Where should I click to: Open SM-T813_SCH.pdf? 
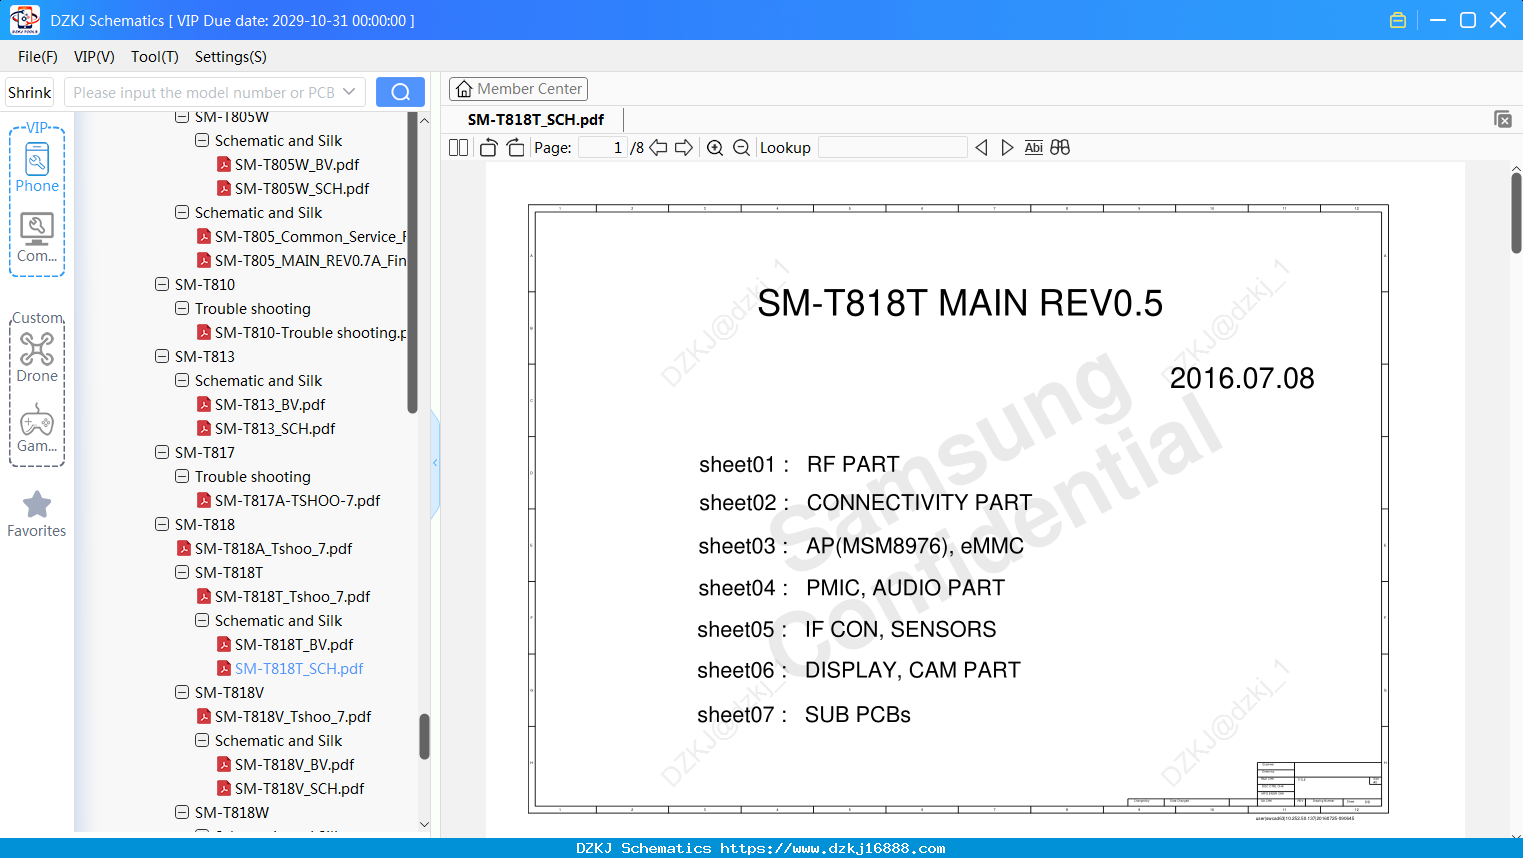[x=275, y=428]
